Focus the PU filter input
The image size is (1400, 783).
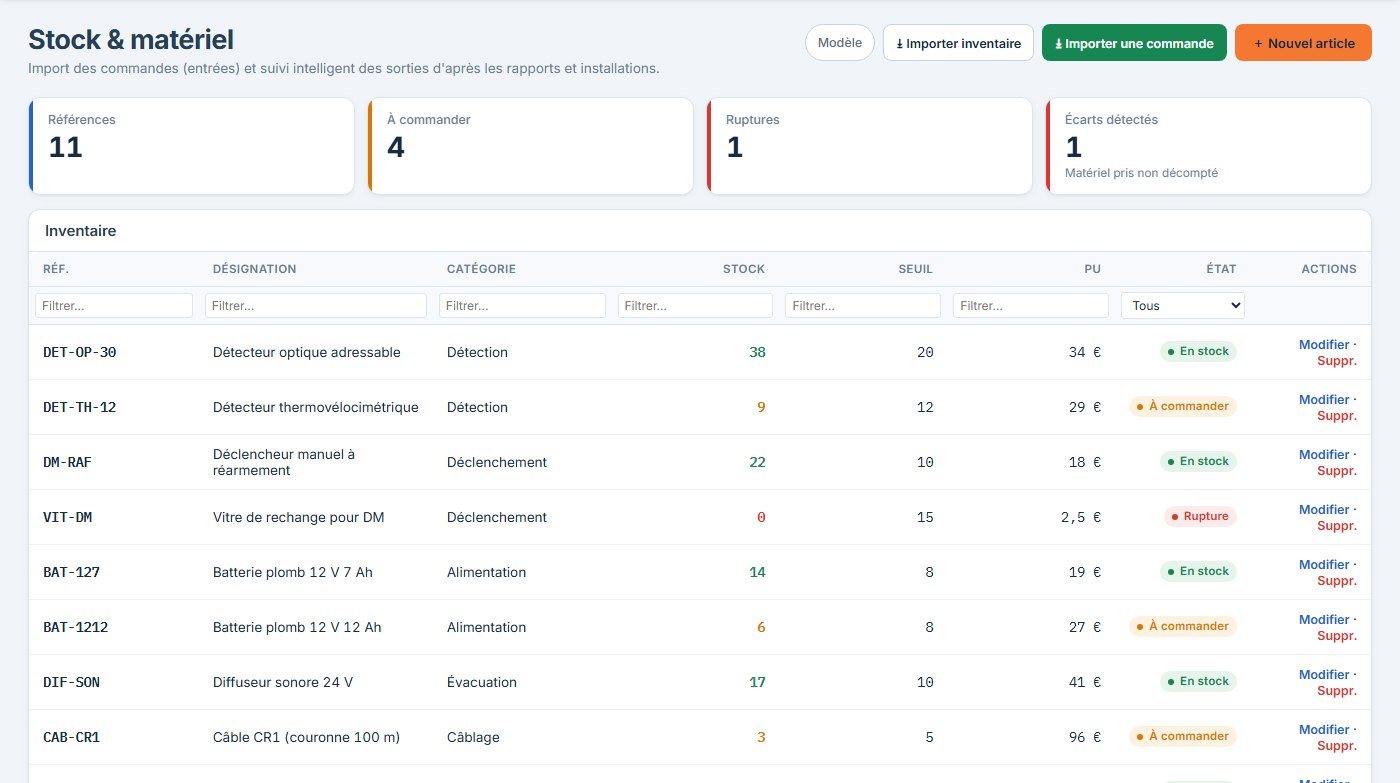click(1031, 306)
